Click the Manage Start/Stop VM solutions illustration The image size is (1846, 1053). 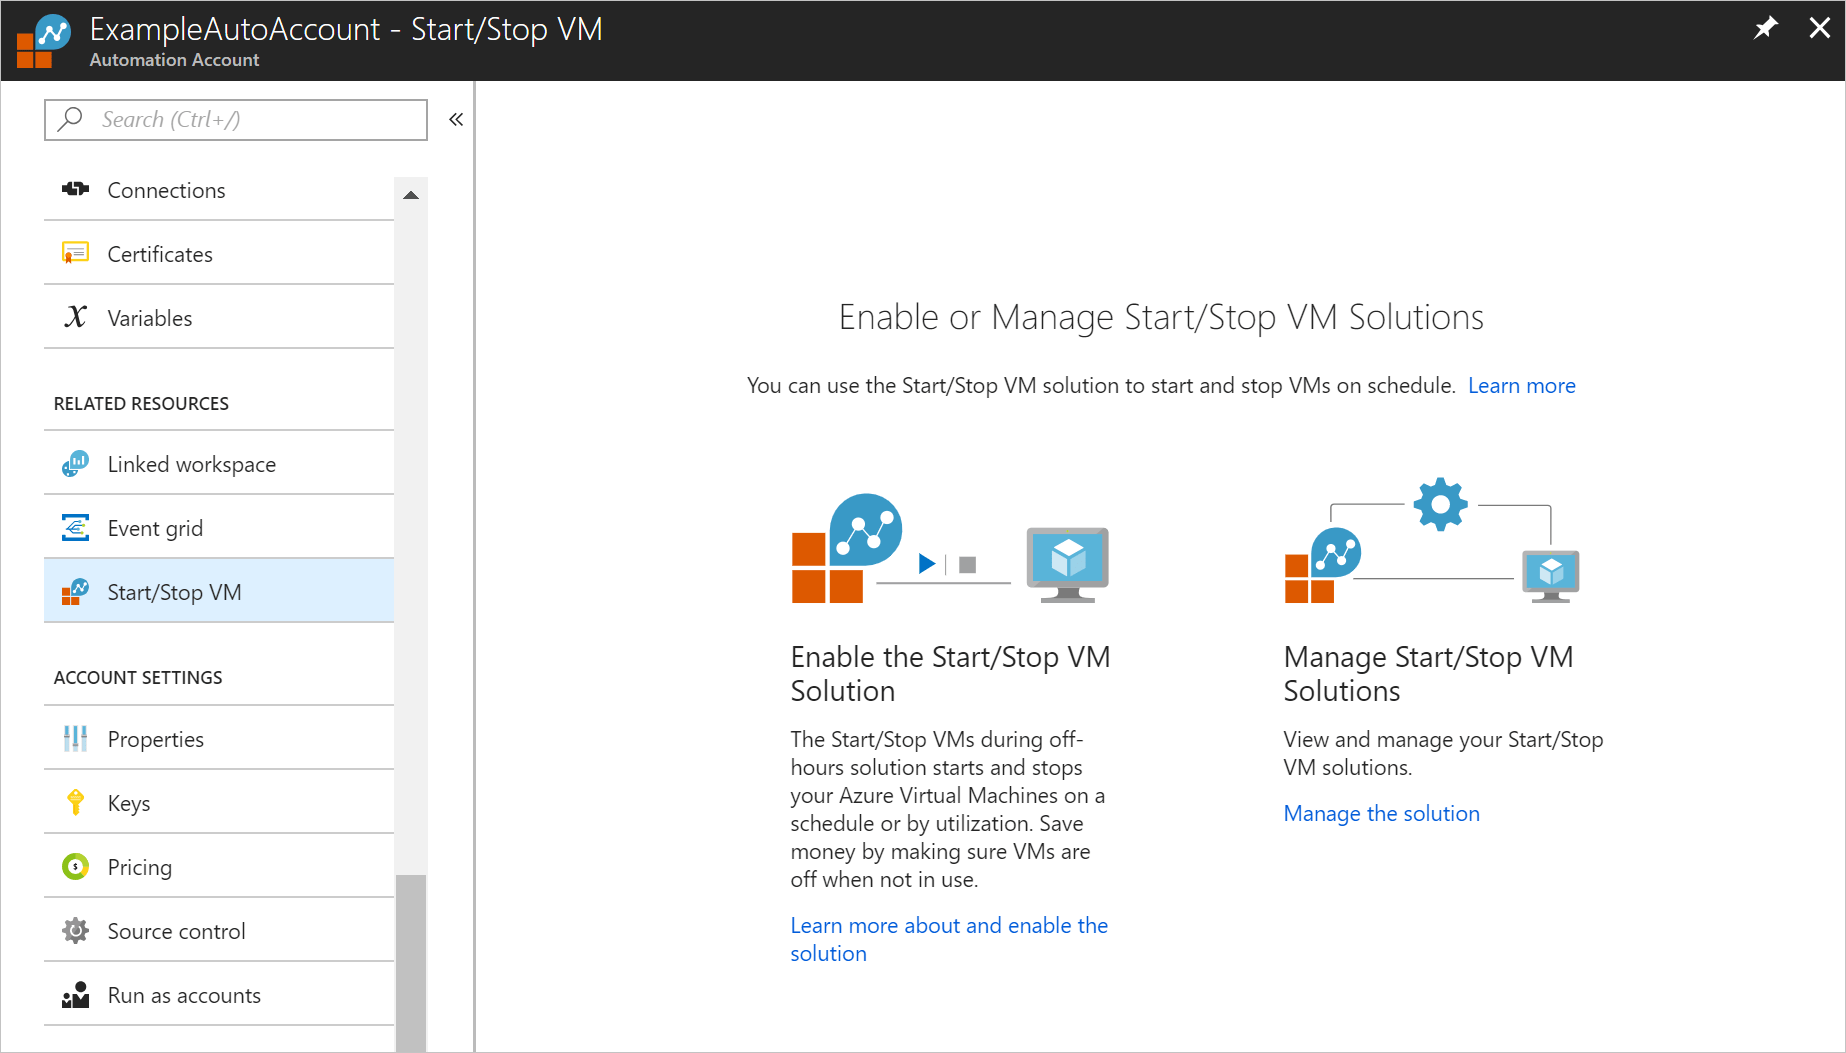[x=1432, y=540]
